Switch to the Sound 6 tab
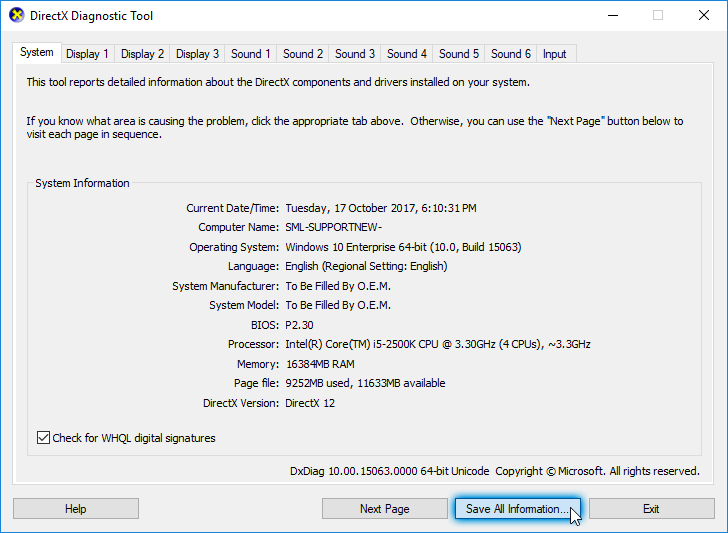Image resolution: width=728 pixels, height=533 pixels. pyautogui.click(x=511, y=54)
